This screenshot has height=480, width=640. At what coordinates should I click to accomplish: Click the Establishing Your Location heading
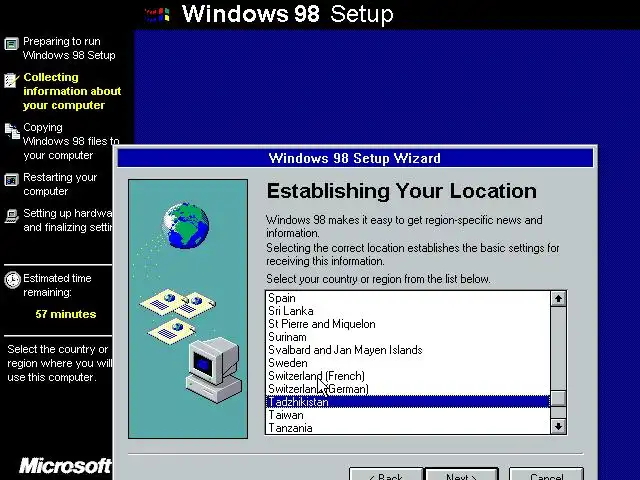pyautogui.click(x=402, y=191)
